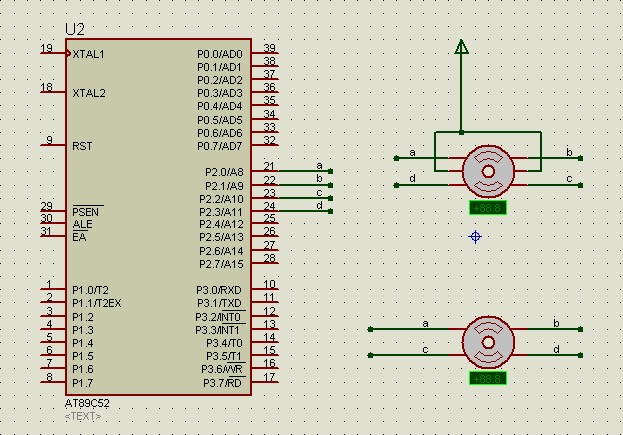623x435 pixels.
Task: Select the P0.0/AD0 pin 39 line
Action: click(x=265, y=53)
